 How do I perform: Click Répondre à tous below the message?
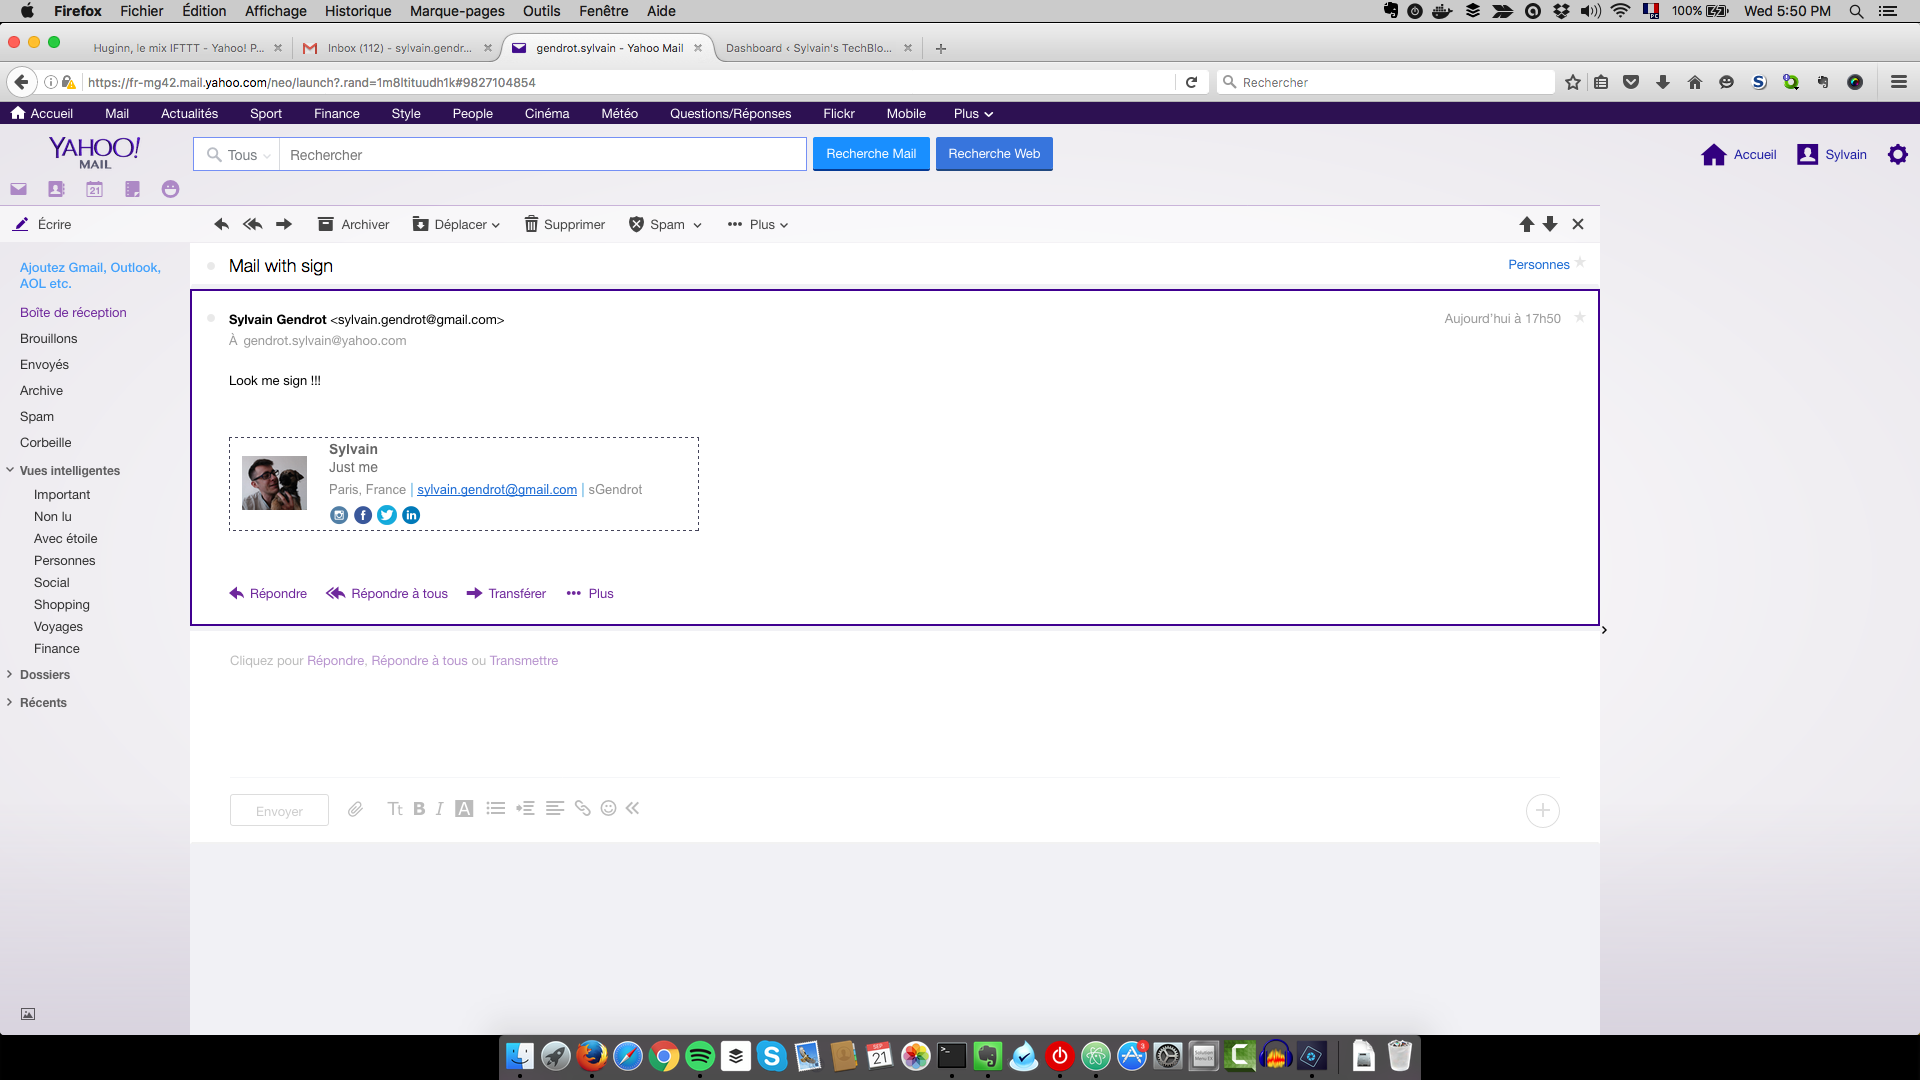pyautogui.click(x=387, y=593)
